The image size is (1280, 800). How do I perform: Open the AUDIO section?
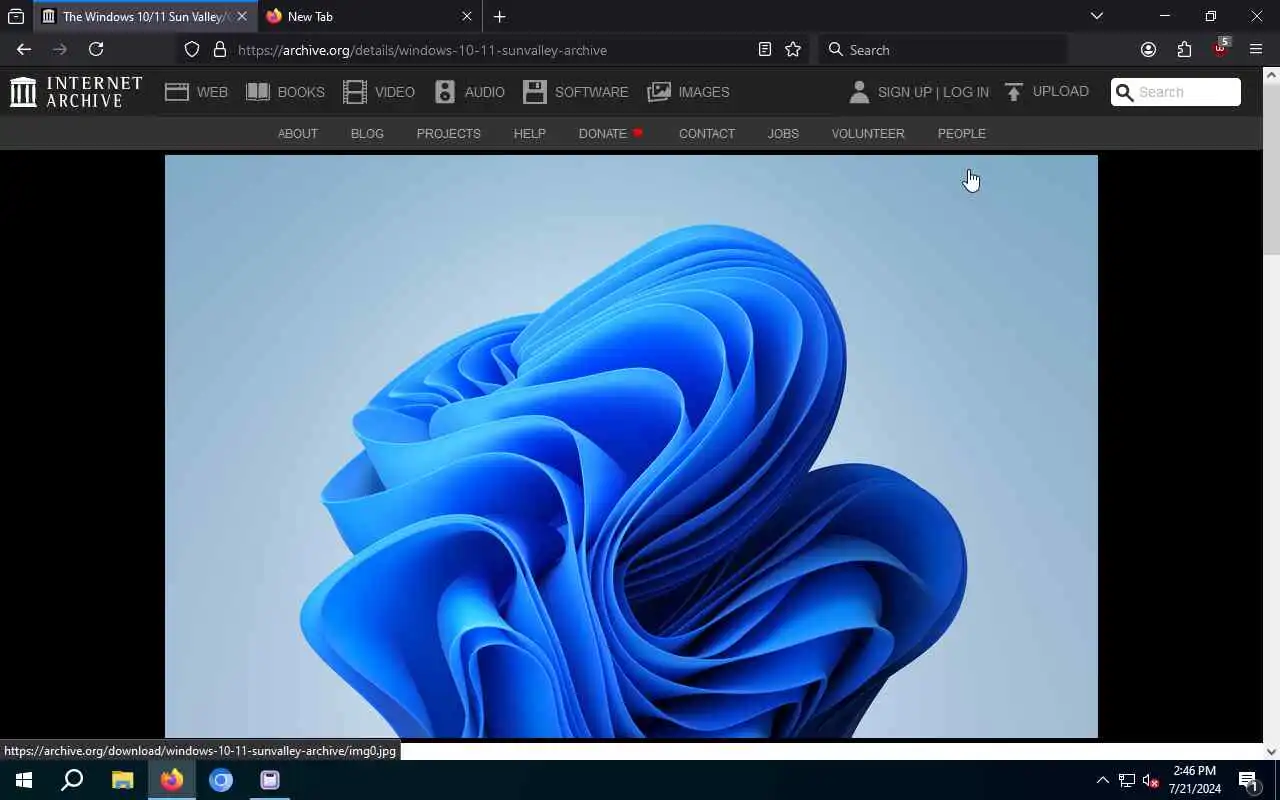tap(470, 92)
